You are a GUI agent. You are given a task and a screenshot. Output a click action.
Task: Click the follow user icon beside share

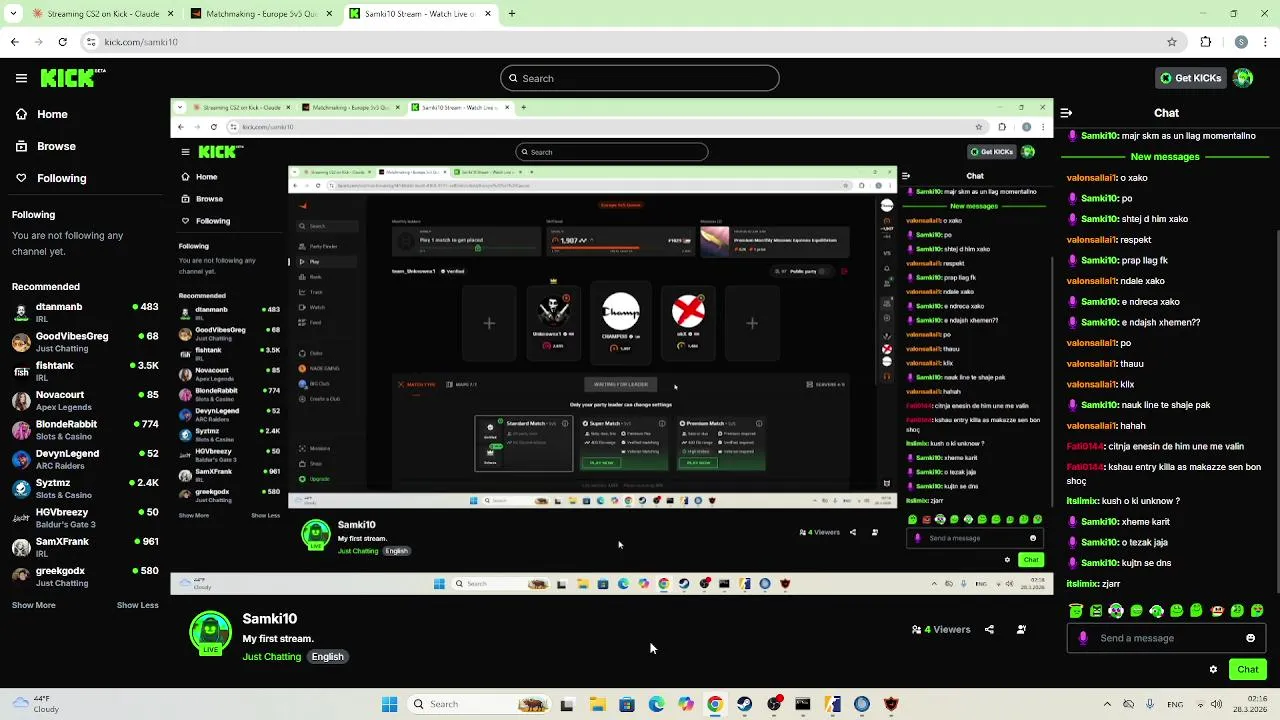click(x=1021, y=630)
